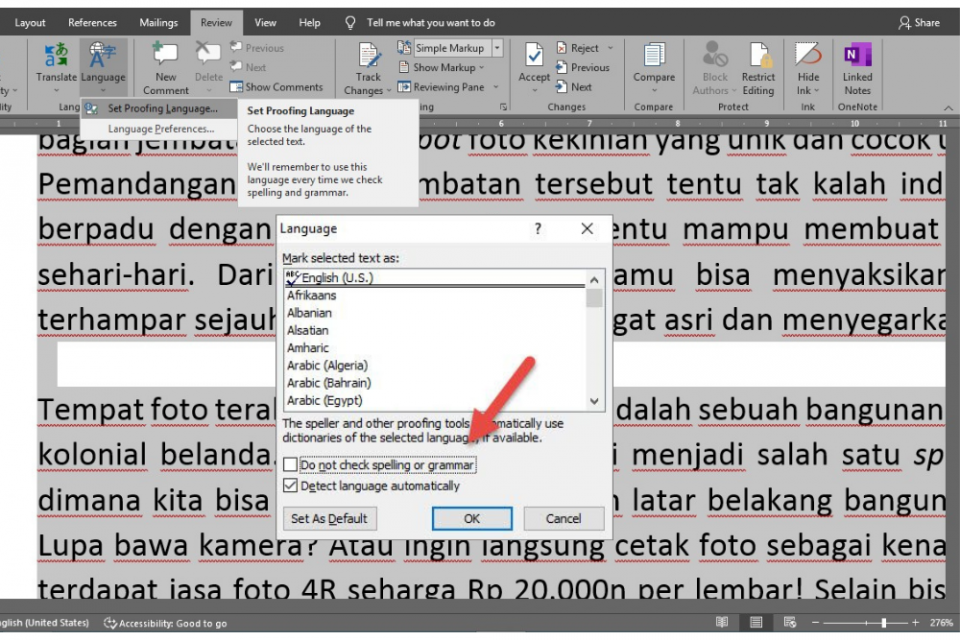Go to Previous change

583,67
